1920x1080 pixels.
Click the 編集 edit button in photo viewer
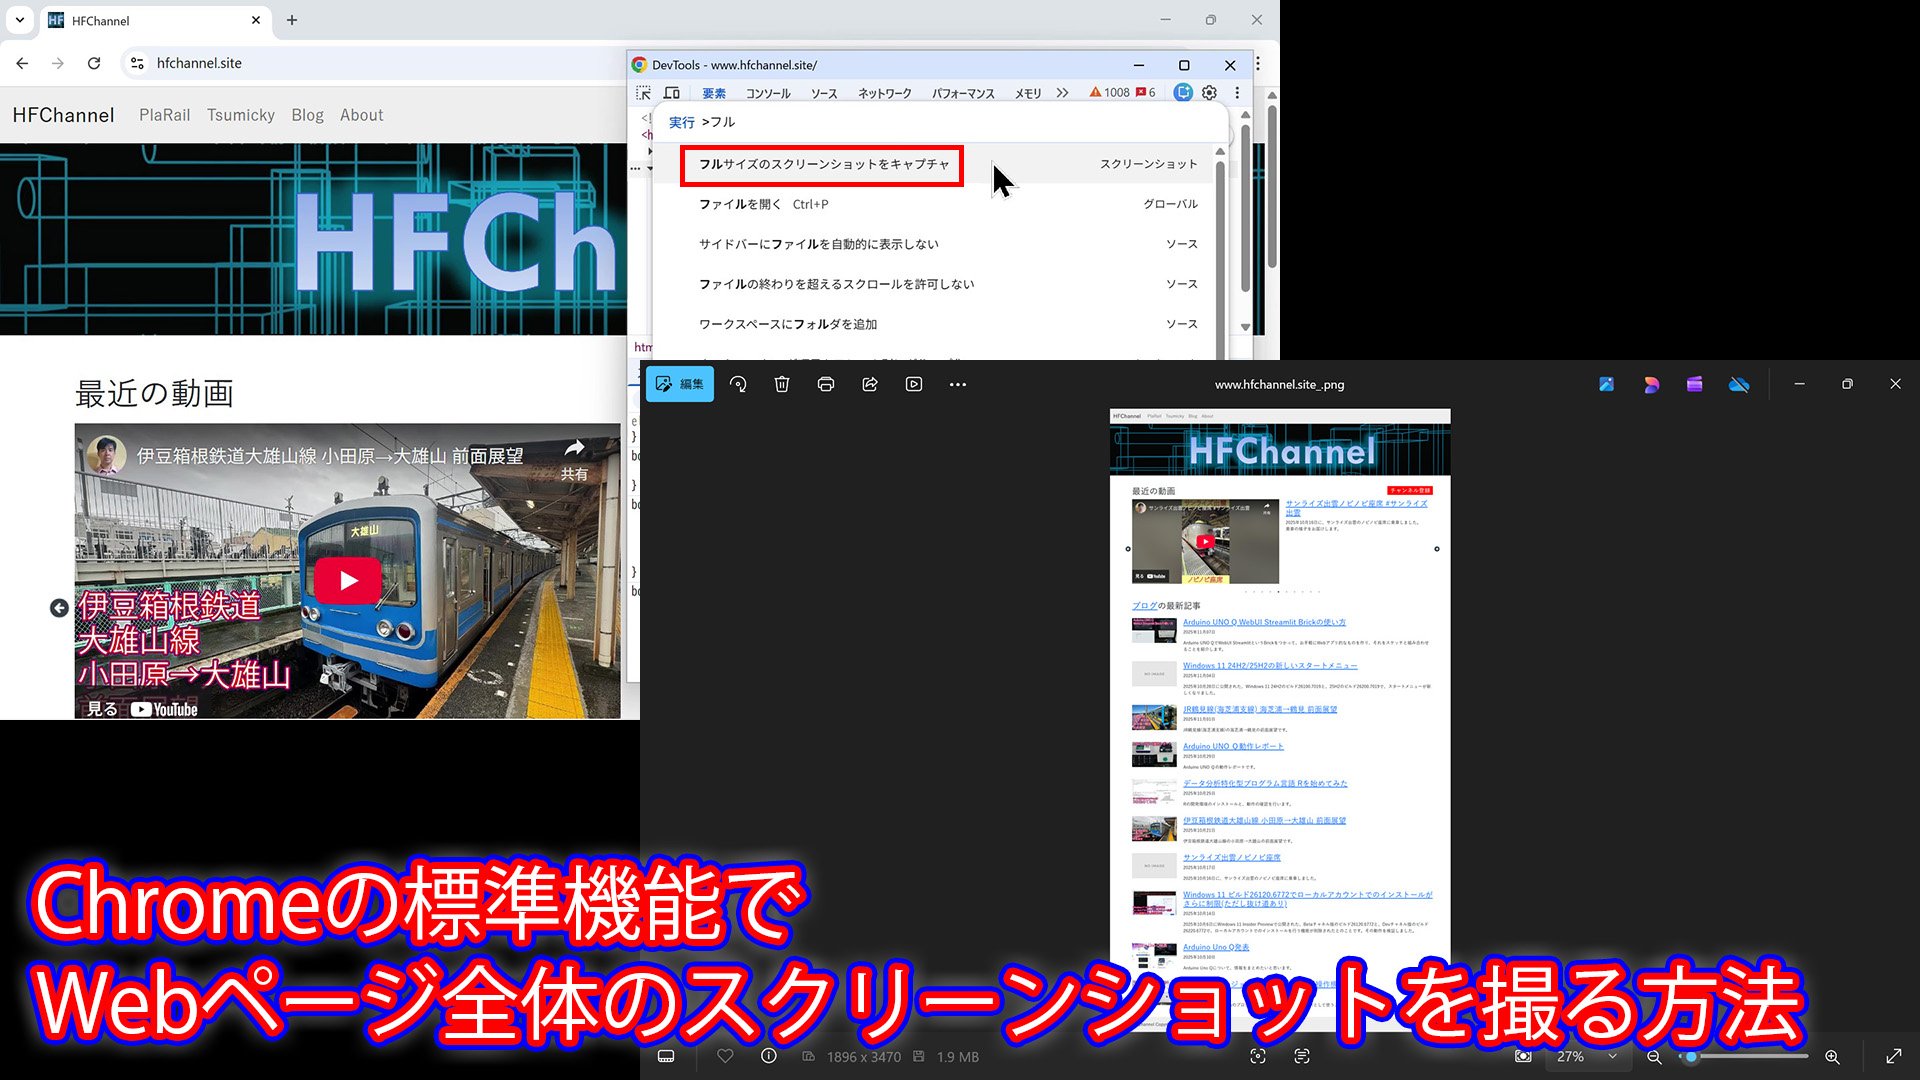pyautogui.click(x=680, y=384)
